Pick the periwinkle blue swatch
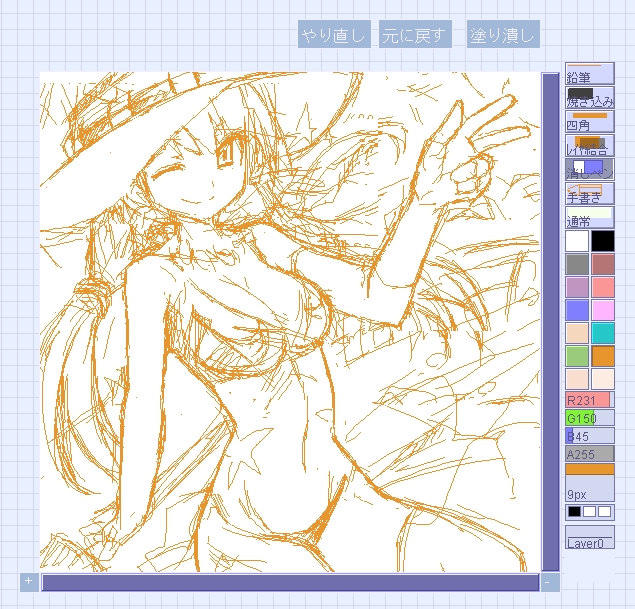The image size is (635, 609). click(x=577, y=310)
